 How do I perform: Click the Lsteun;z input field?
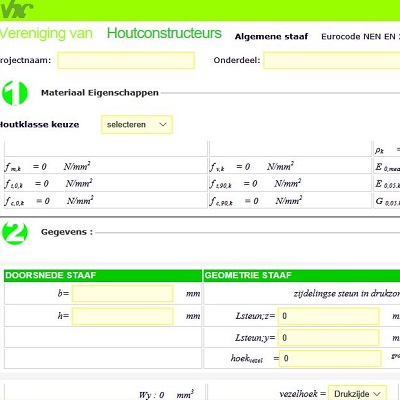tap(328, 316)
